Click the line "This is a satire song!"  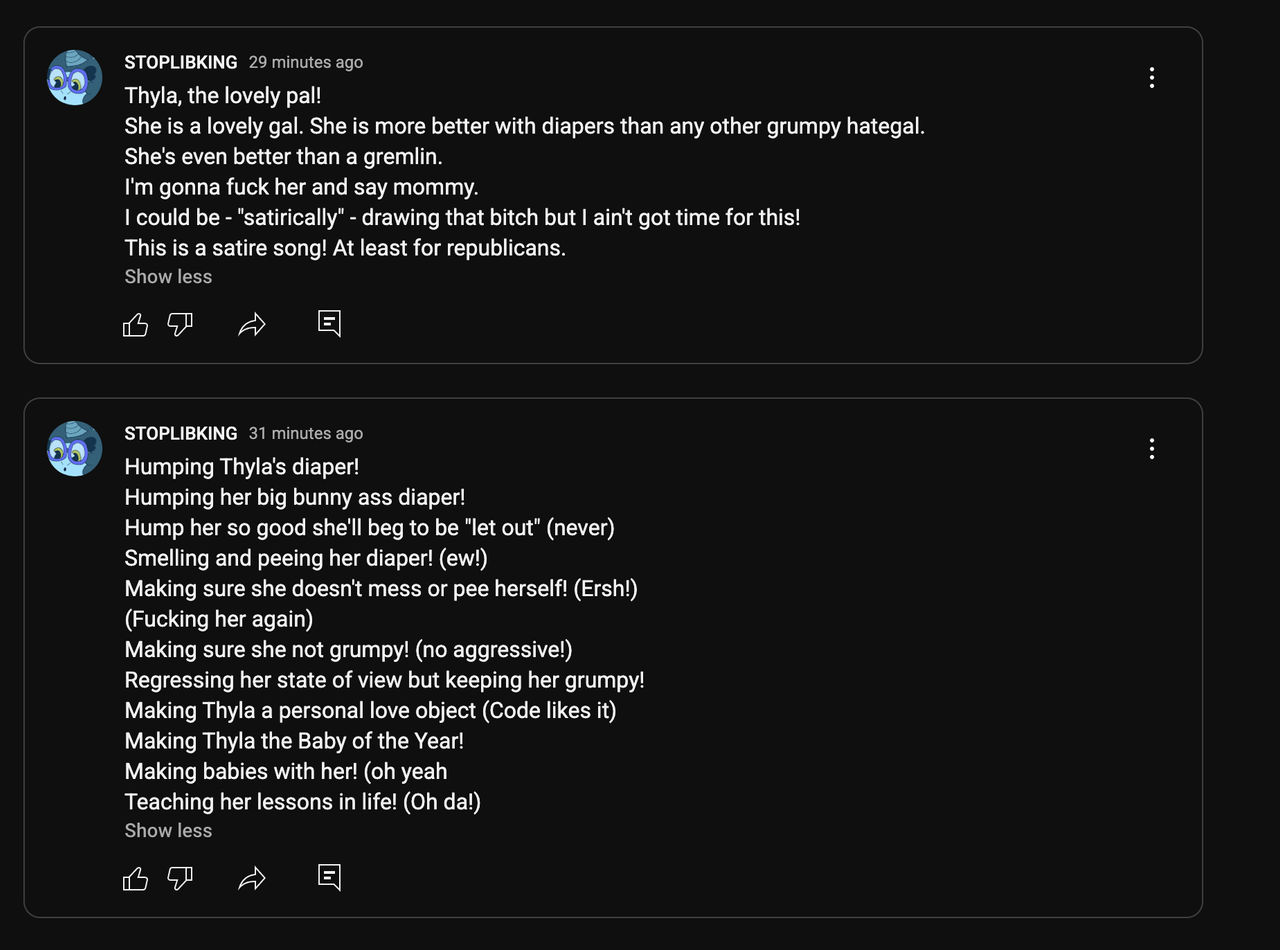click(345, 247)
